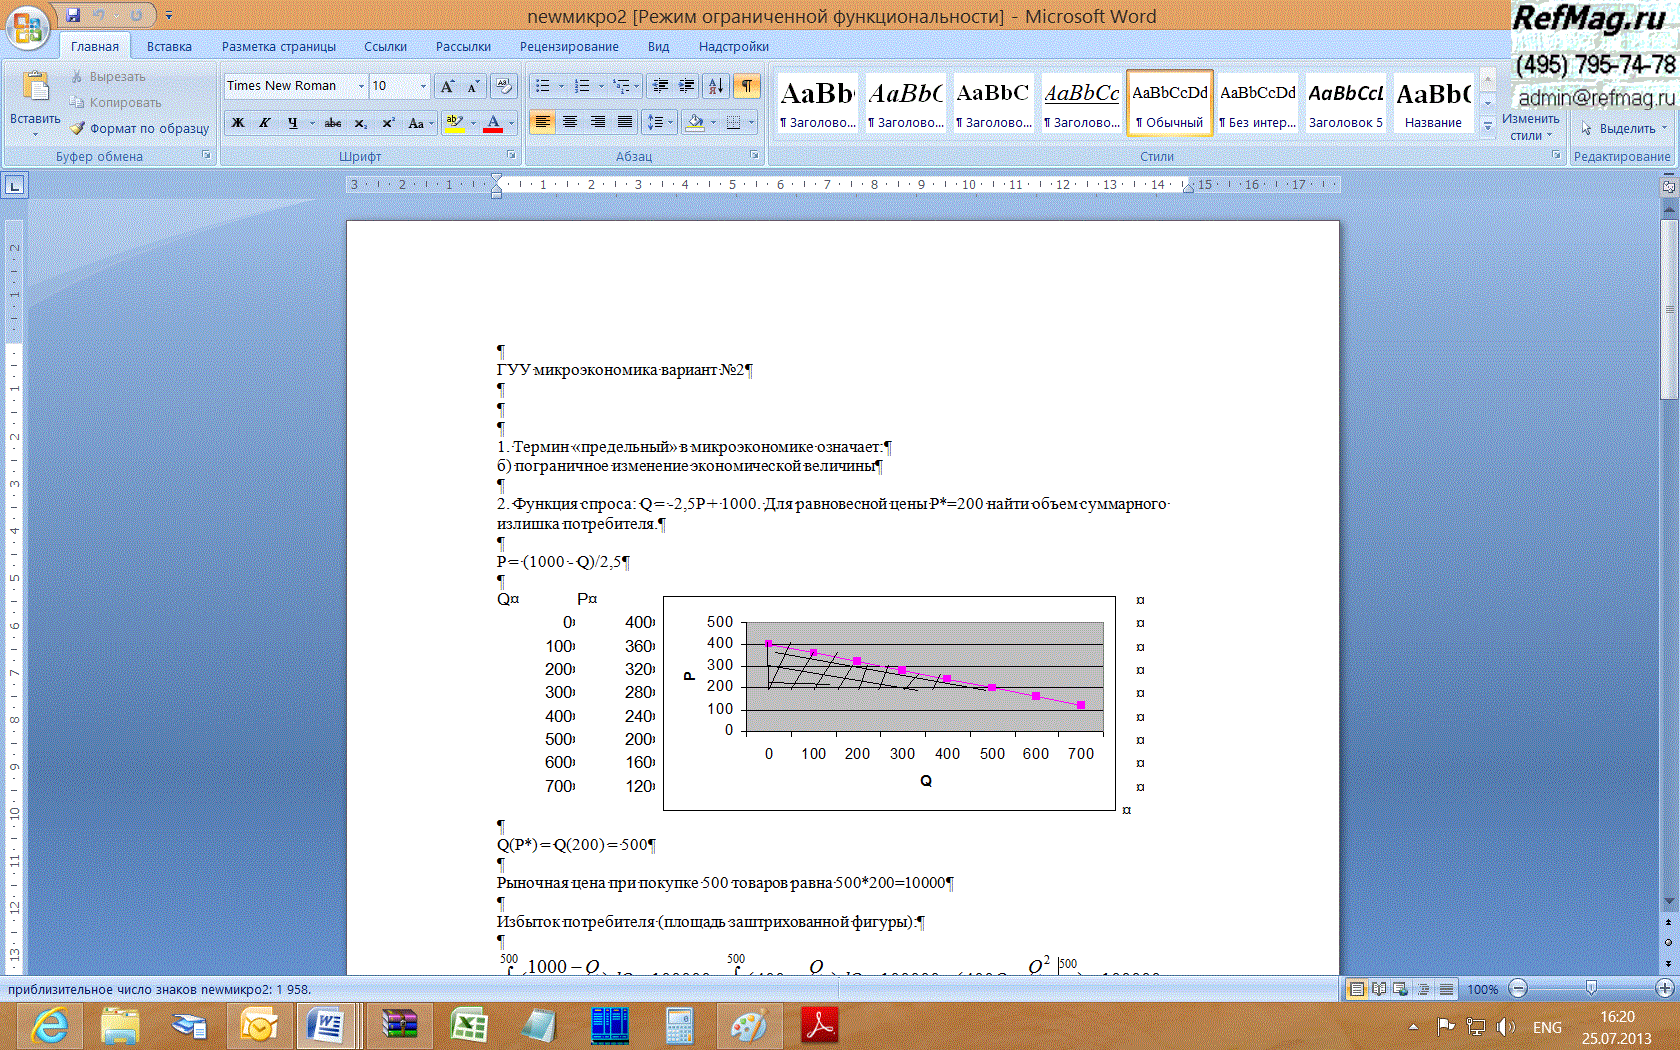Viewport: 1680px width, 1050px height.
Task: Open the Рецензирование ribbon tab
Action: pos(568,46)
